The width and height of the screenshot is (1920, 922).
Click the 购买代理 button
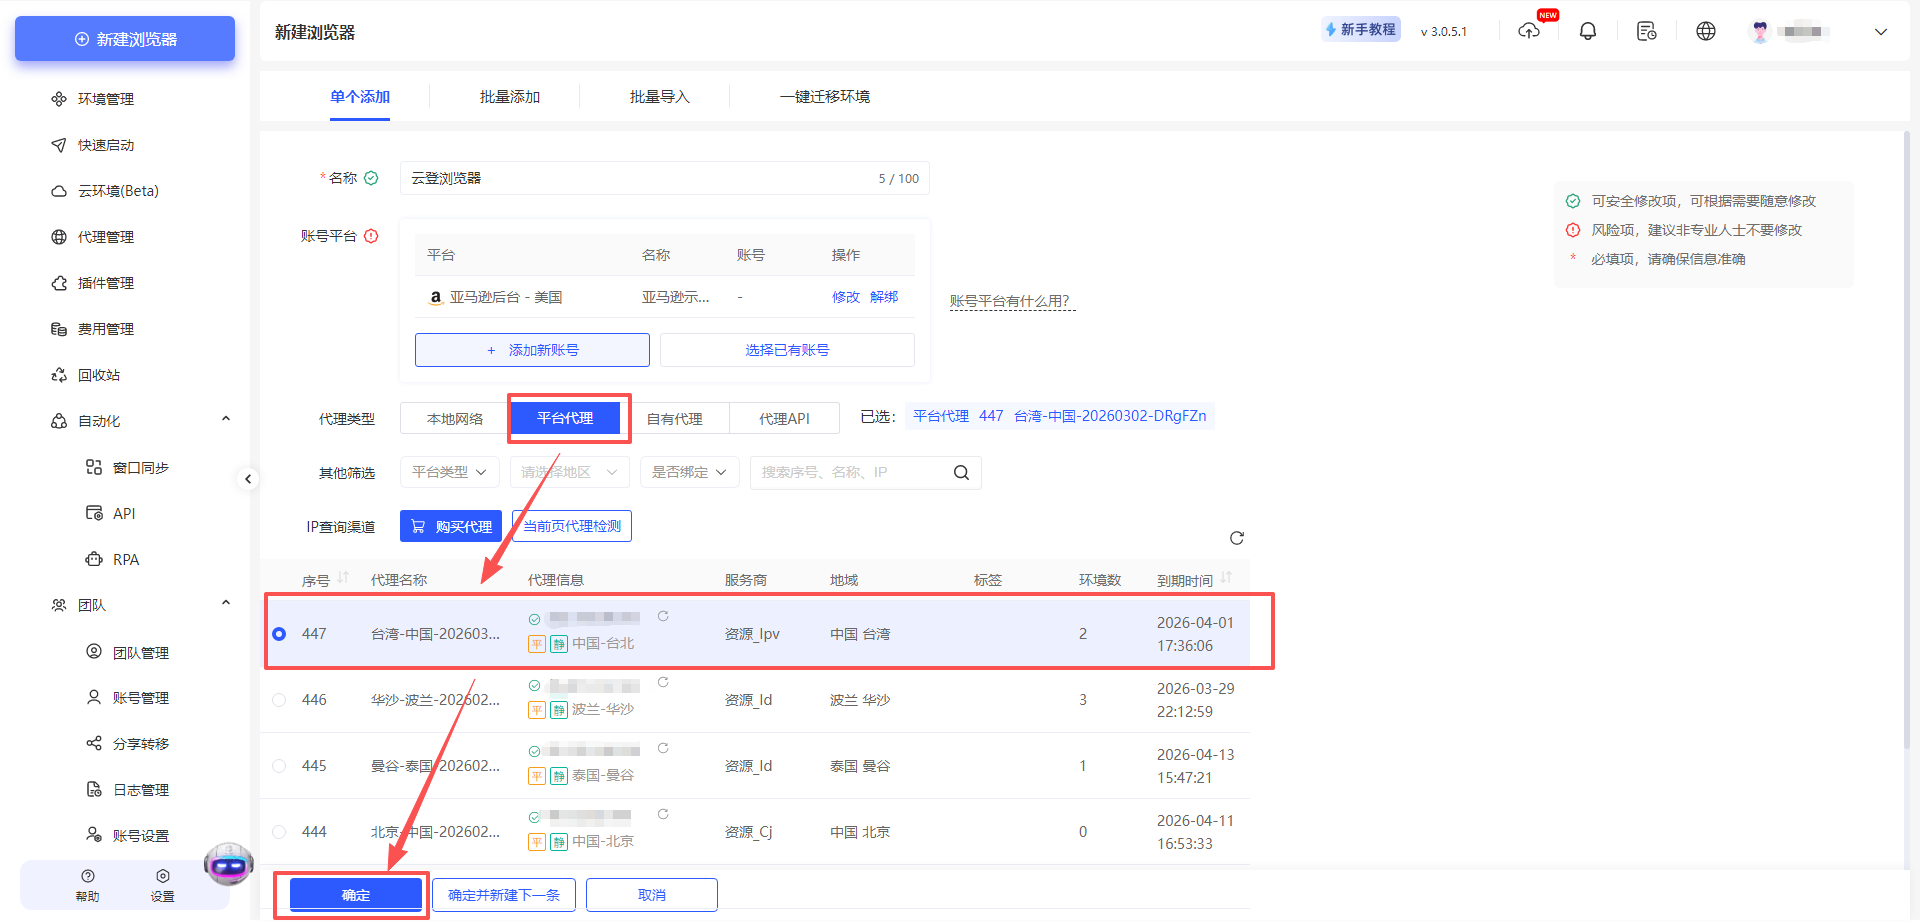pyautogui.click(x=450, y=525)
